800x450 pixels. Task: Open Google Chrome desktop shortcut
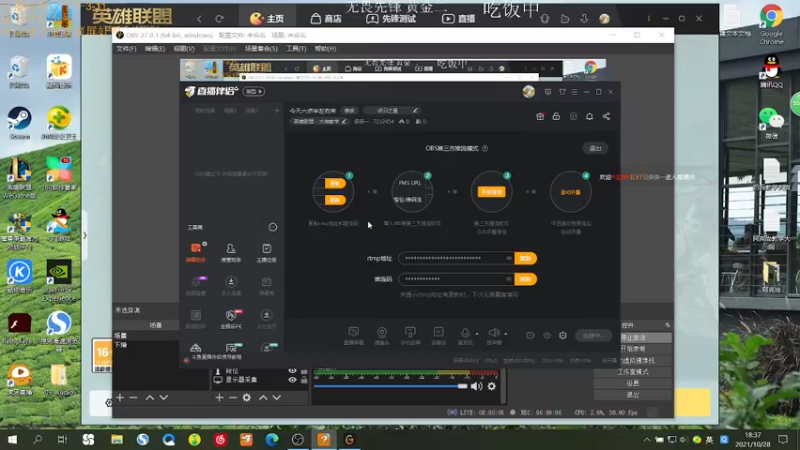point(771,24)
